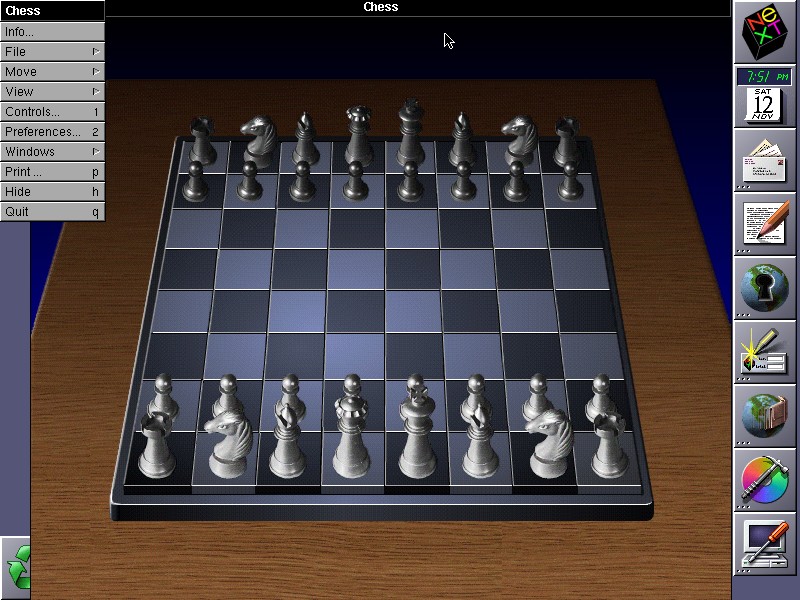Open the color wheel hammer dock icon
Image resolution: width=800 pixels, height=600 pixels.
(765, 480)
